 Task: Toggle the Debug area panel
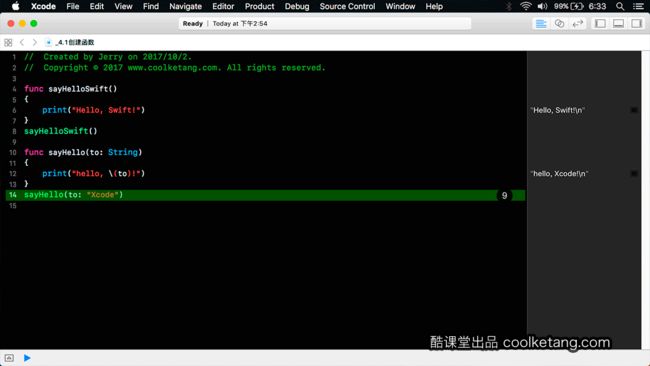(618, 24)
